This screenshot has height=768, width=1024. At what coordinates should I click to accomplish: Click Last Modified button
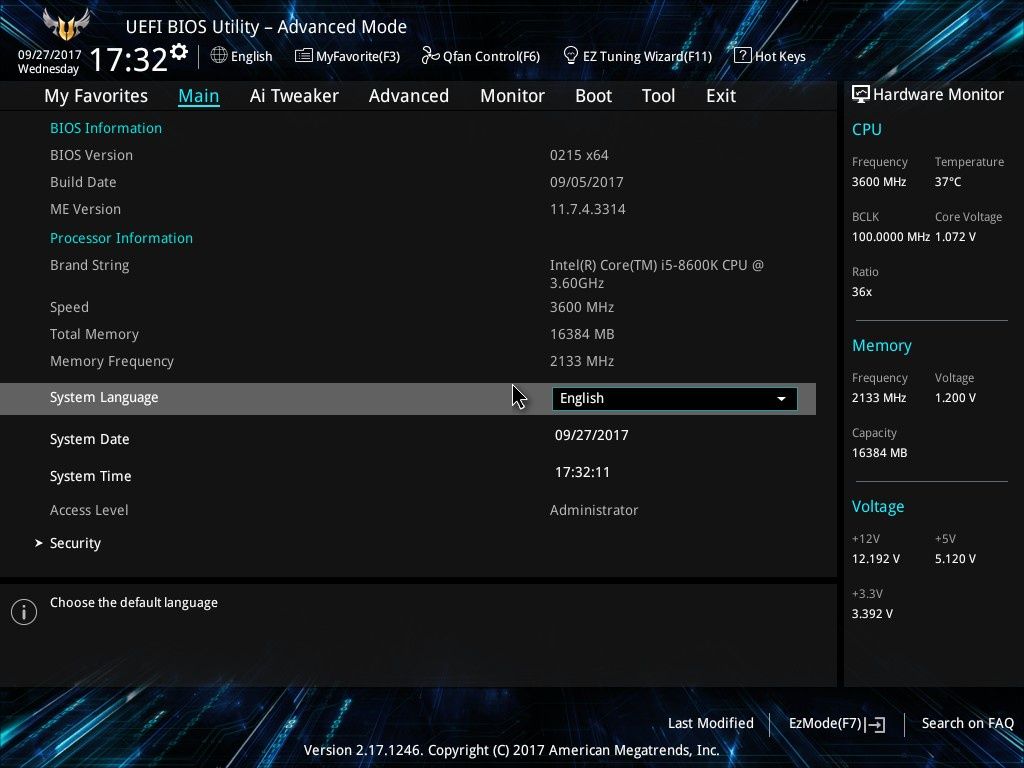pos(711,723)
